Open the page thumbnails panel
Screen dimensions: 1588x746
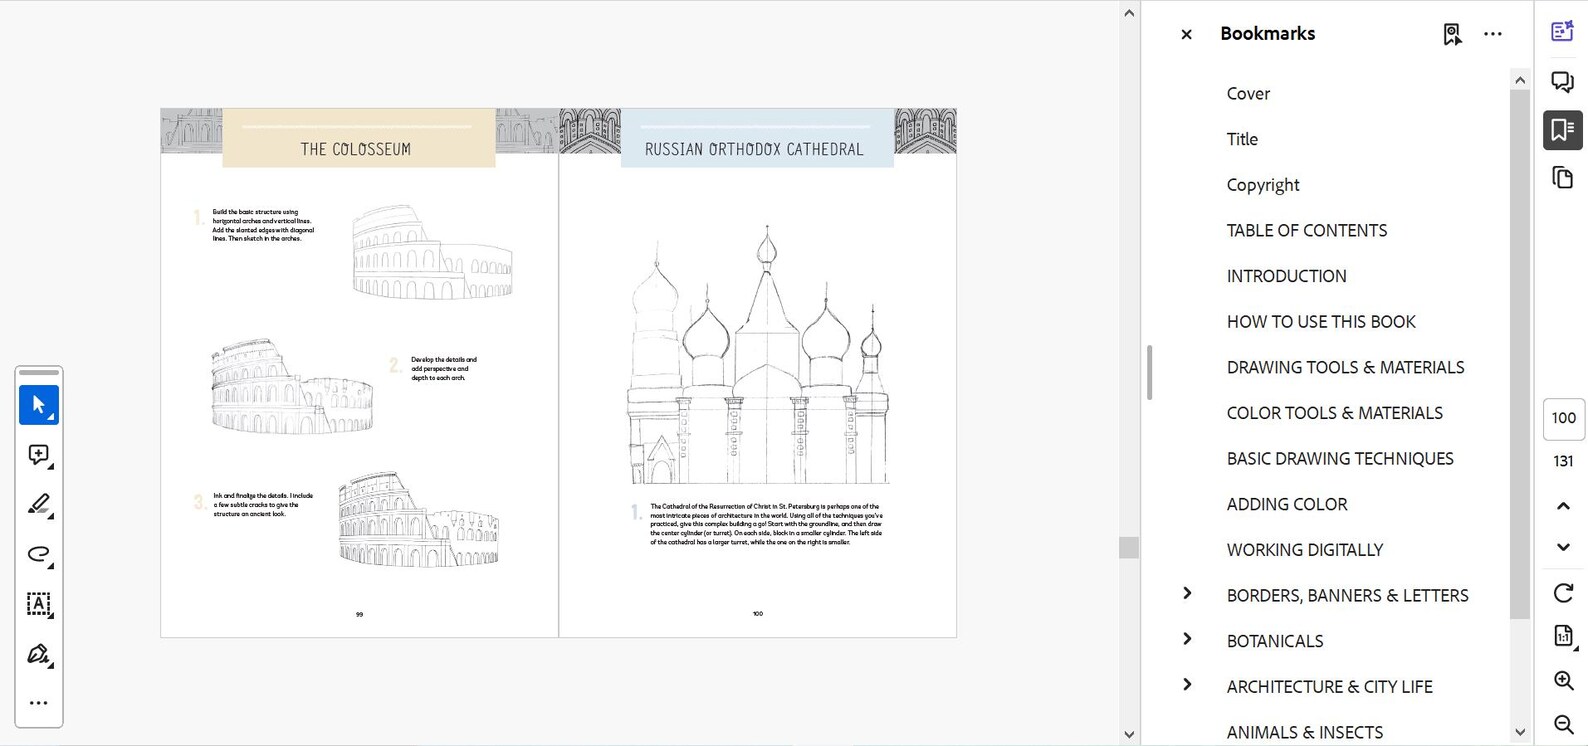pyautogui.click(x=1562, y=178)
